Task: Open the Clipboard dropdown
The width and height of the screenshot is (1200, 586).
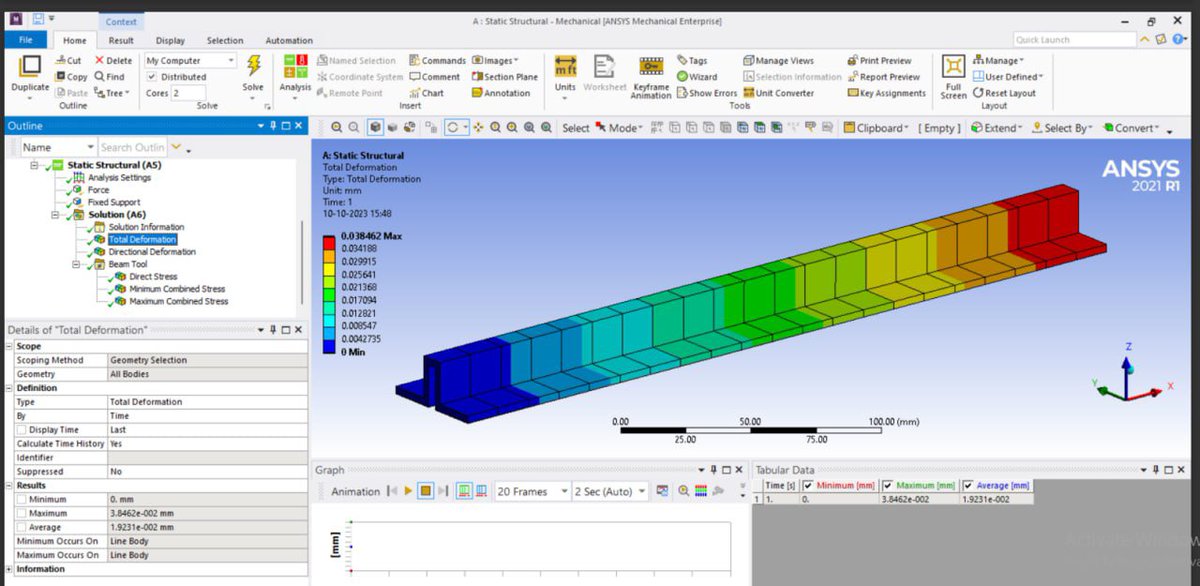Action: pyautogui.click(x=877, y=128)
